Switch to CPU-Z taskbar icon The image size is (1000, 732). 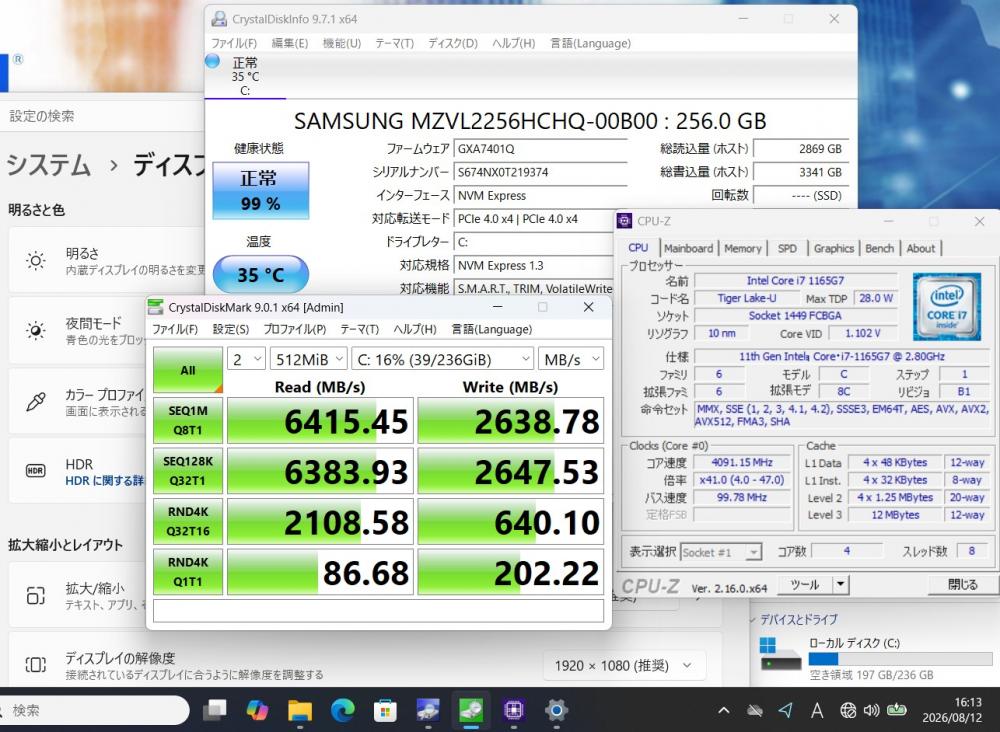point(513,710)
